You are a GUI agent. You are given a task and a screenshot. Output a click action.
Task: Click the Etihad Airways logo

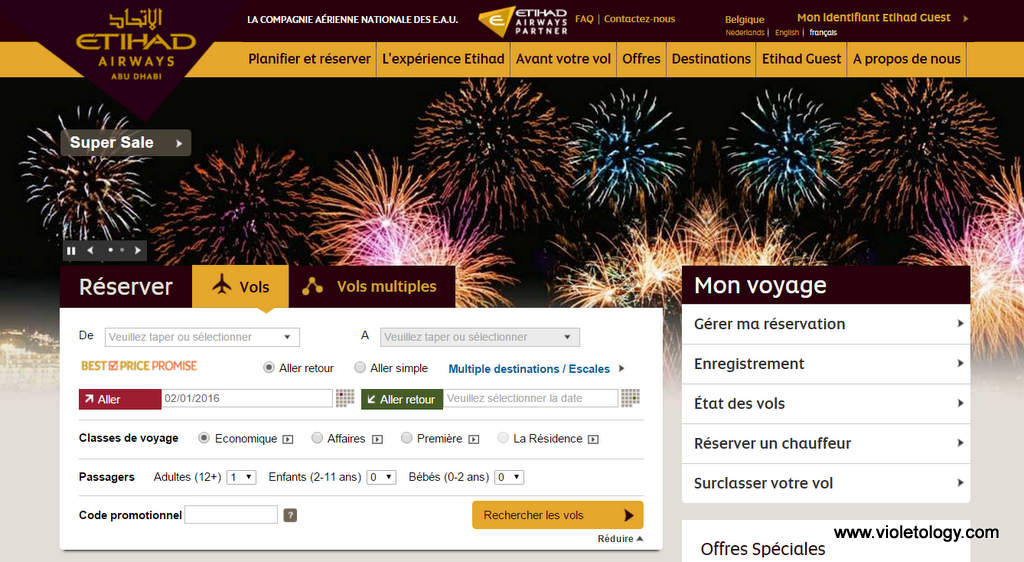click(x=136, y=44)
